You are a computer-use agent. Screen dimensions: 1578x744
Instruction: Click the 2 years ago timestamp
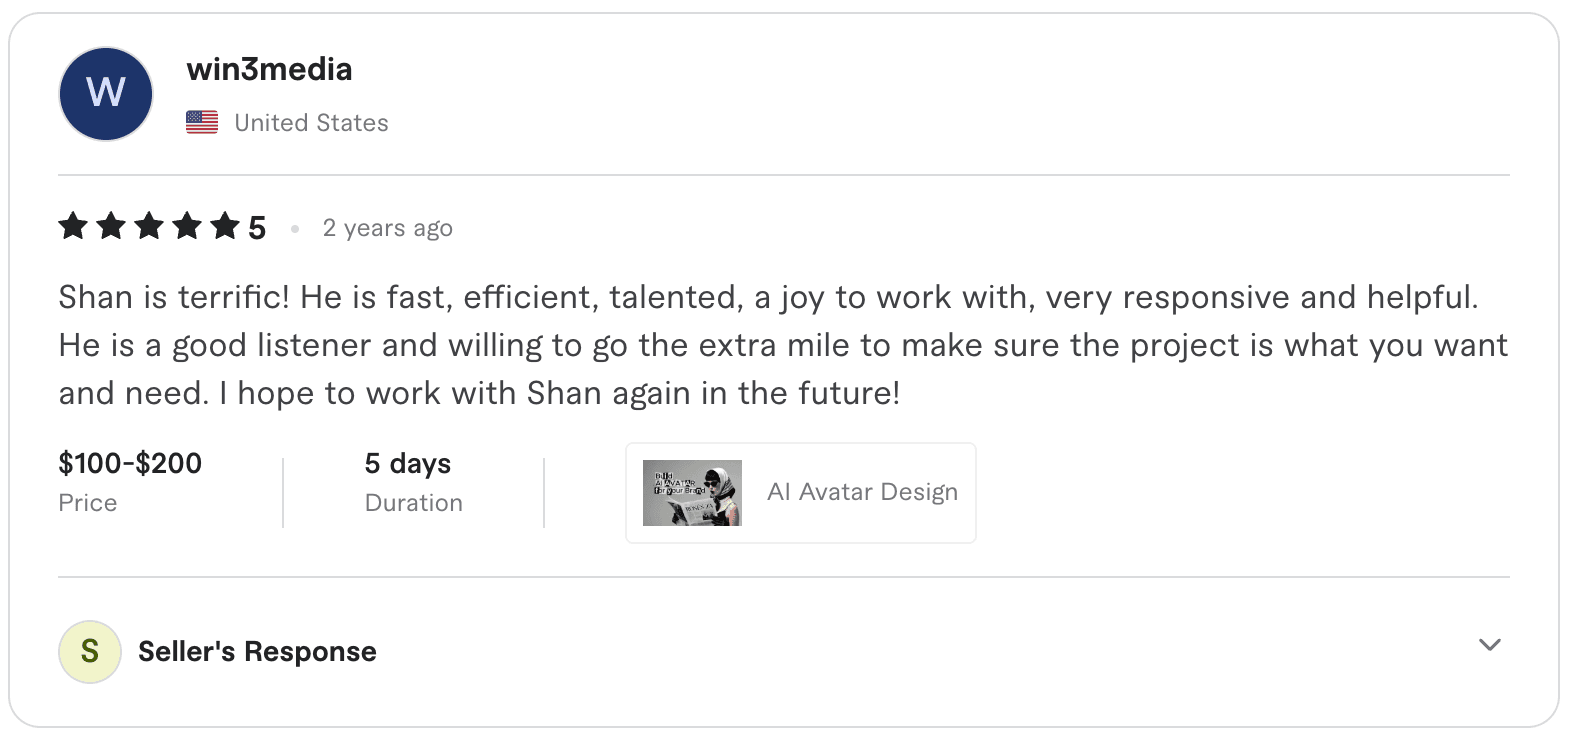pos(387,227)
